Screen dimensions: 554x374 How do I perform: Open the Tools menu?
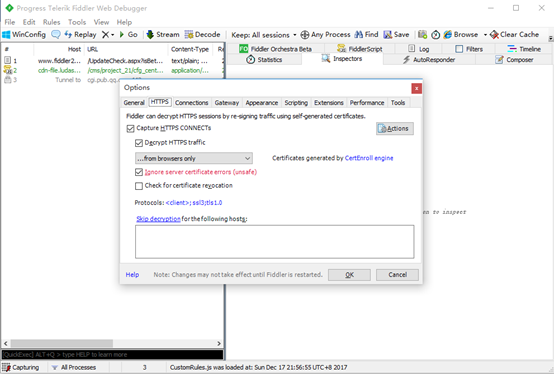[x=77, y=22]
